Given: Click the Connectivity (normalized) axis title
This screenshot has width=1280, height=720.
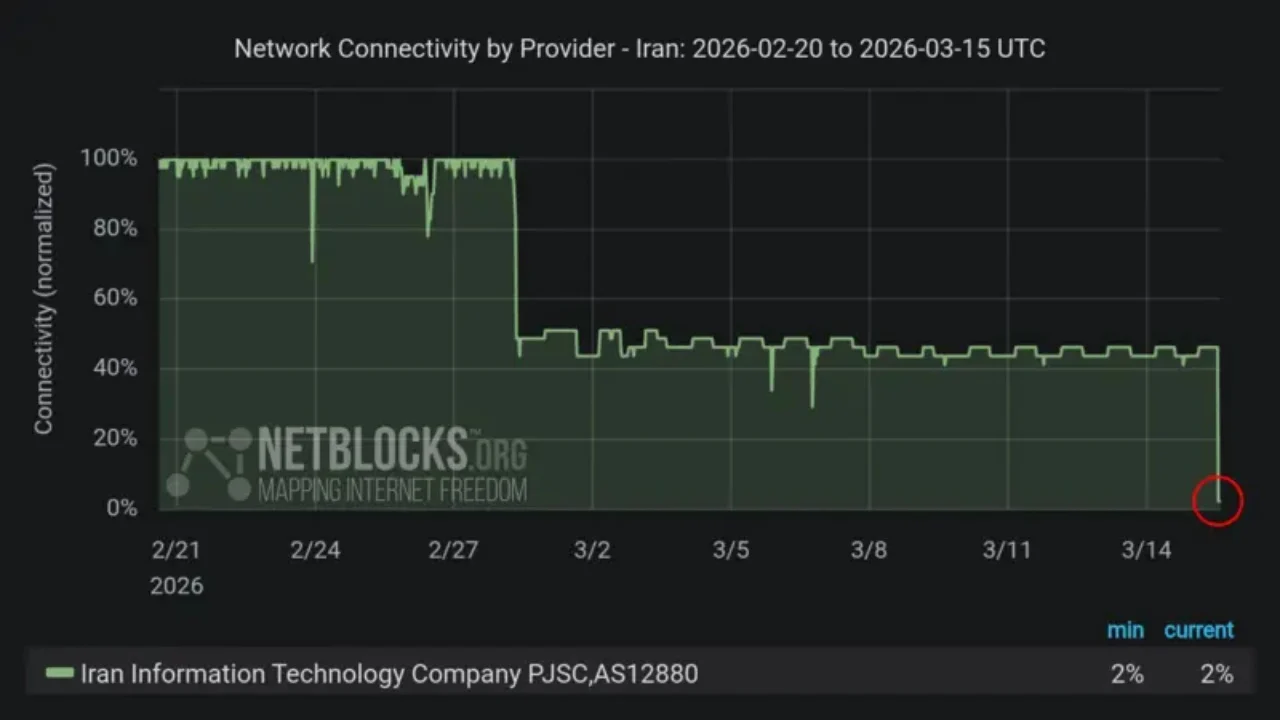Looking at the screenshot, I should coord(43,299).
